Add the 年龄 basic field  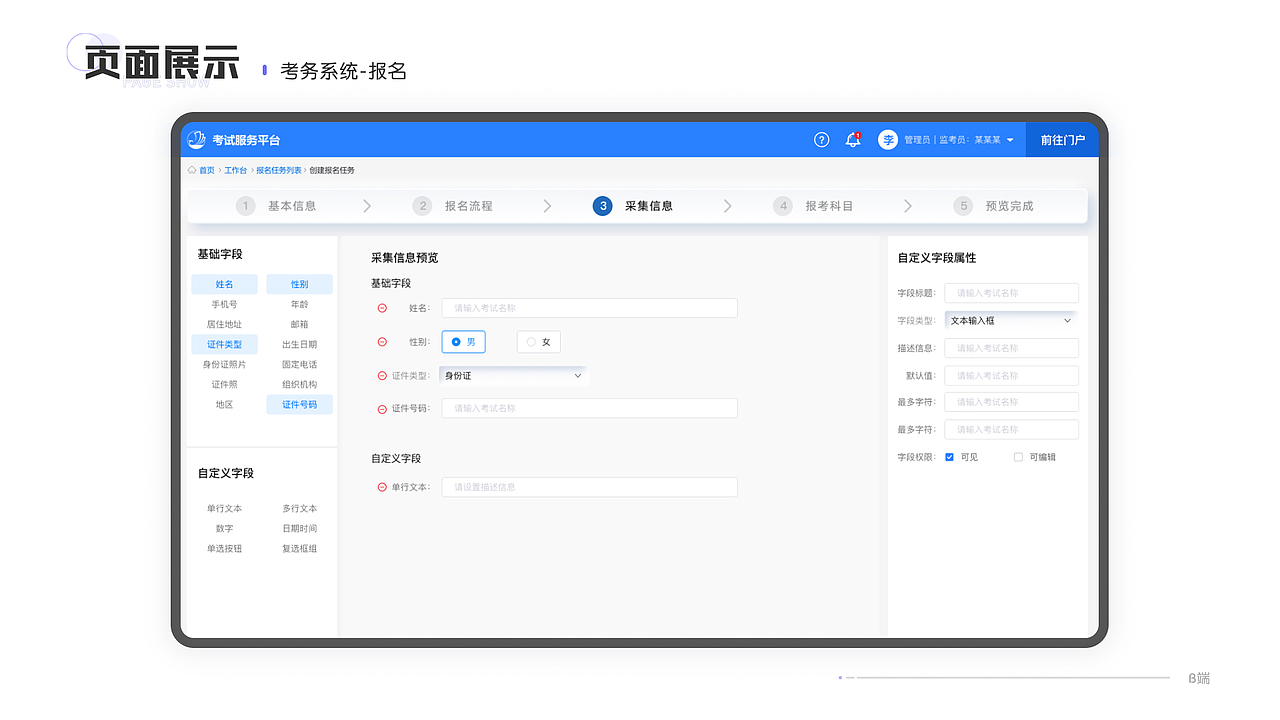(300, 304)
